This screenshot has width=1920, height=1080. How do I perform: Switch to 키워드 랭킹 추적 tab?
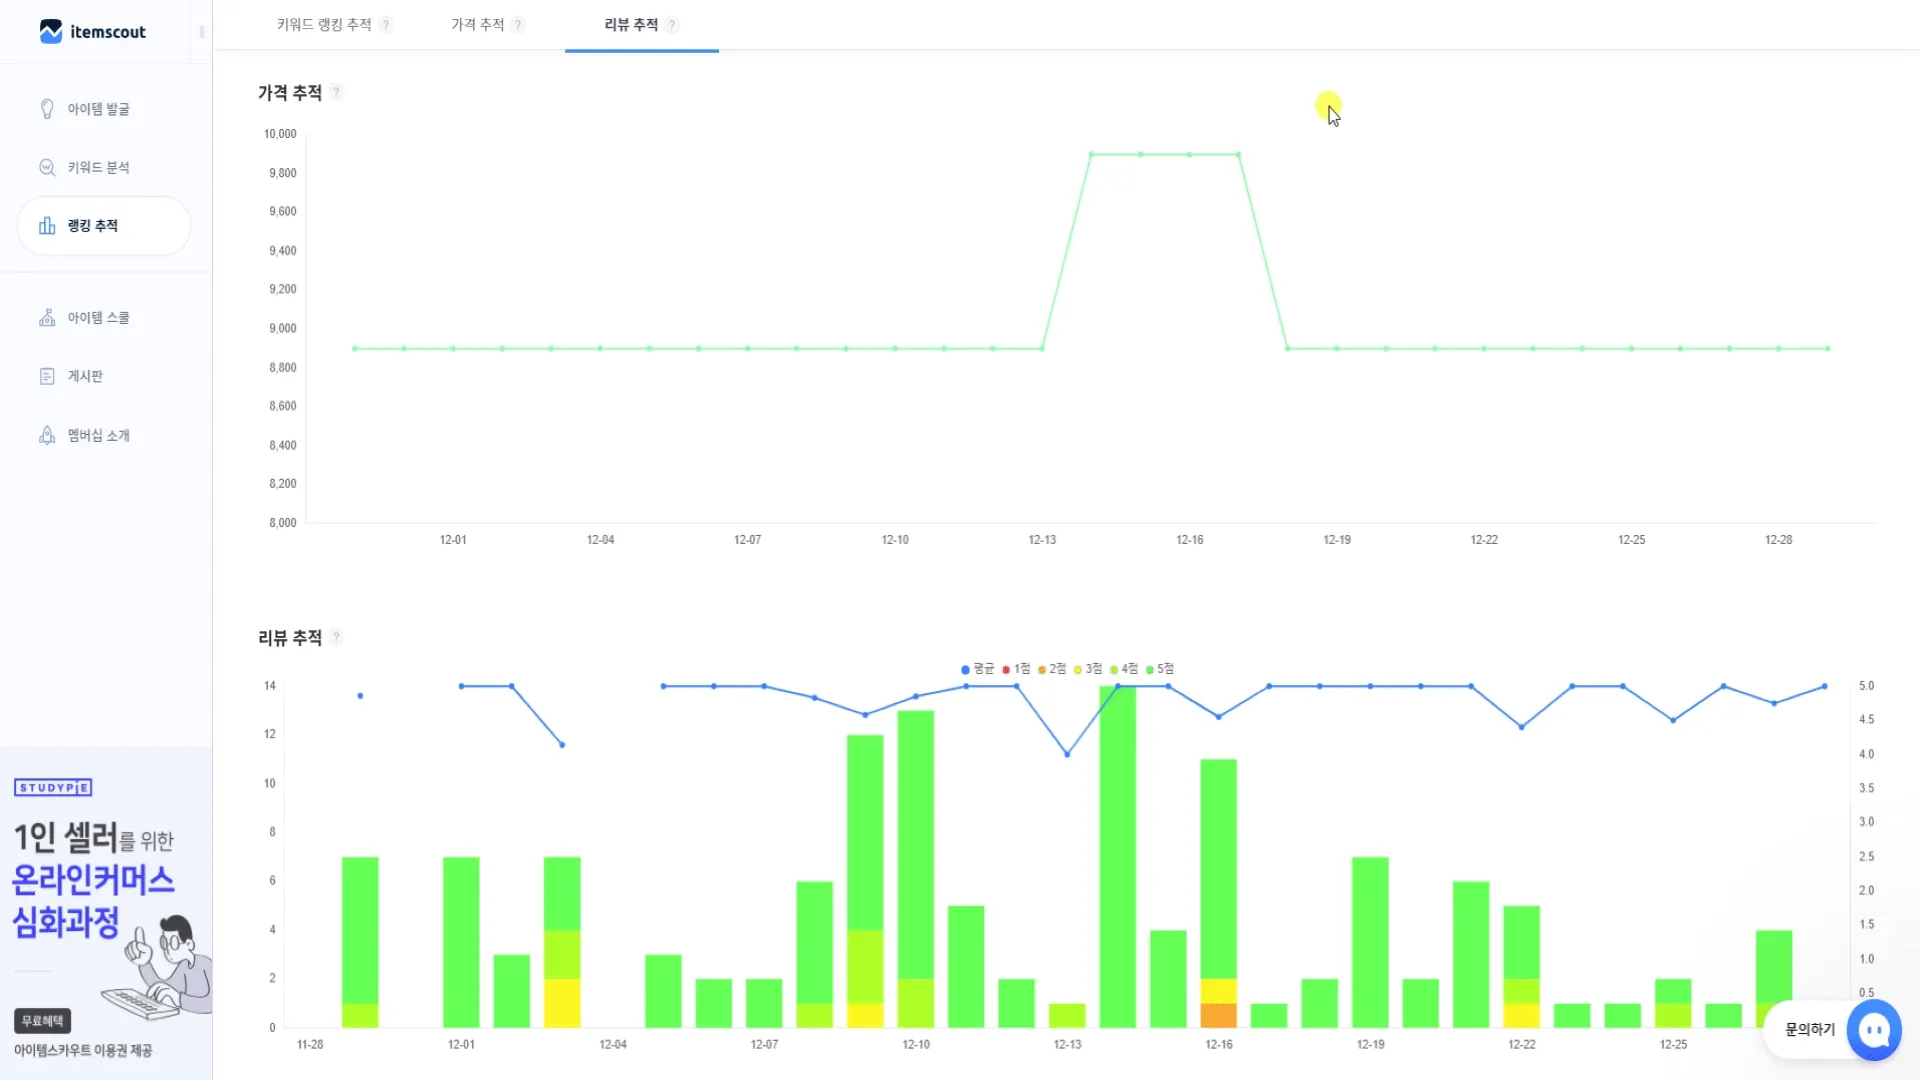(324, 25)
